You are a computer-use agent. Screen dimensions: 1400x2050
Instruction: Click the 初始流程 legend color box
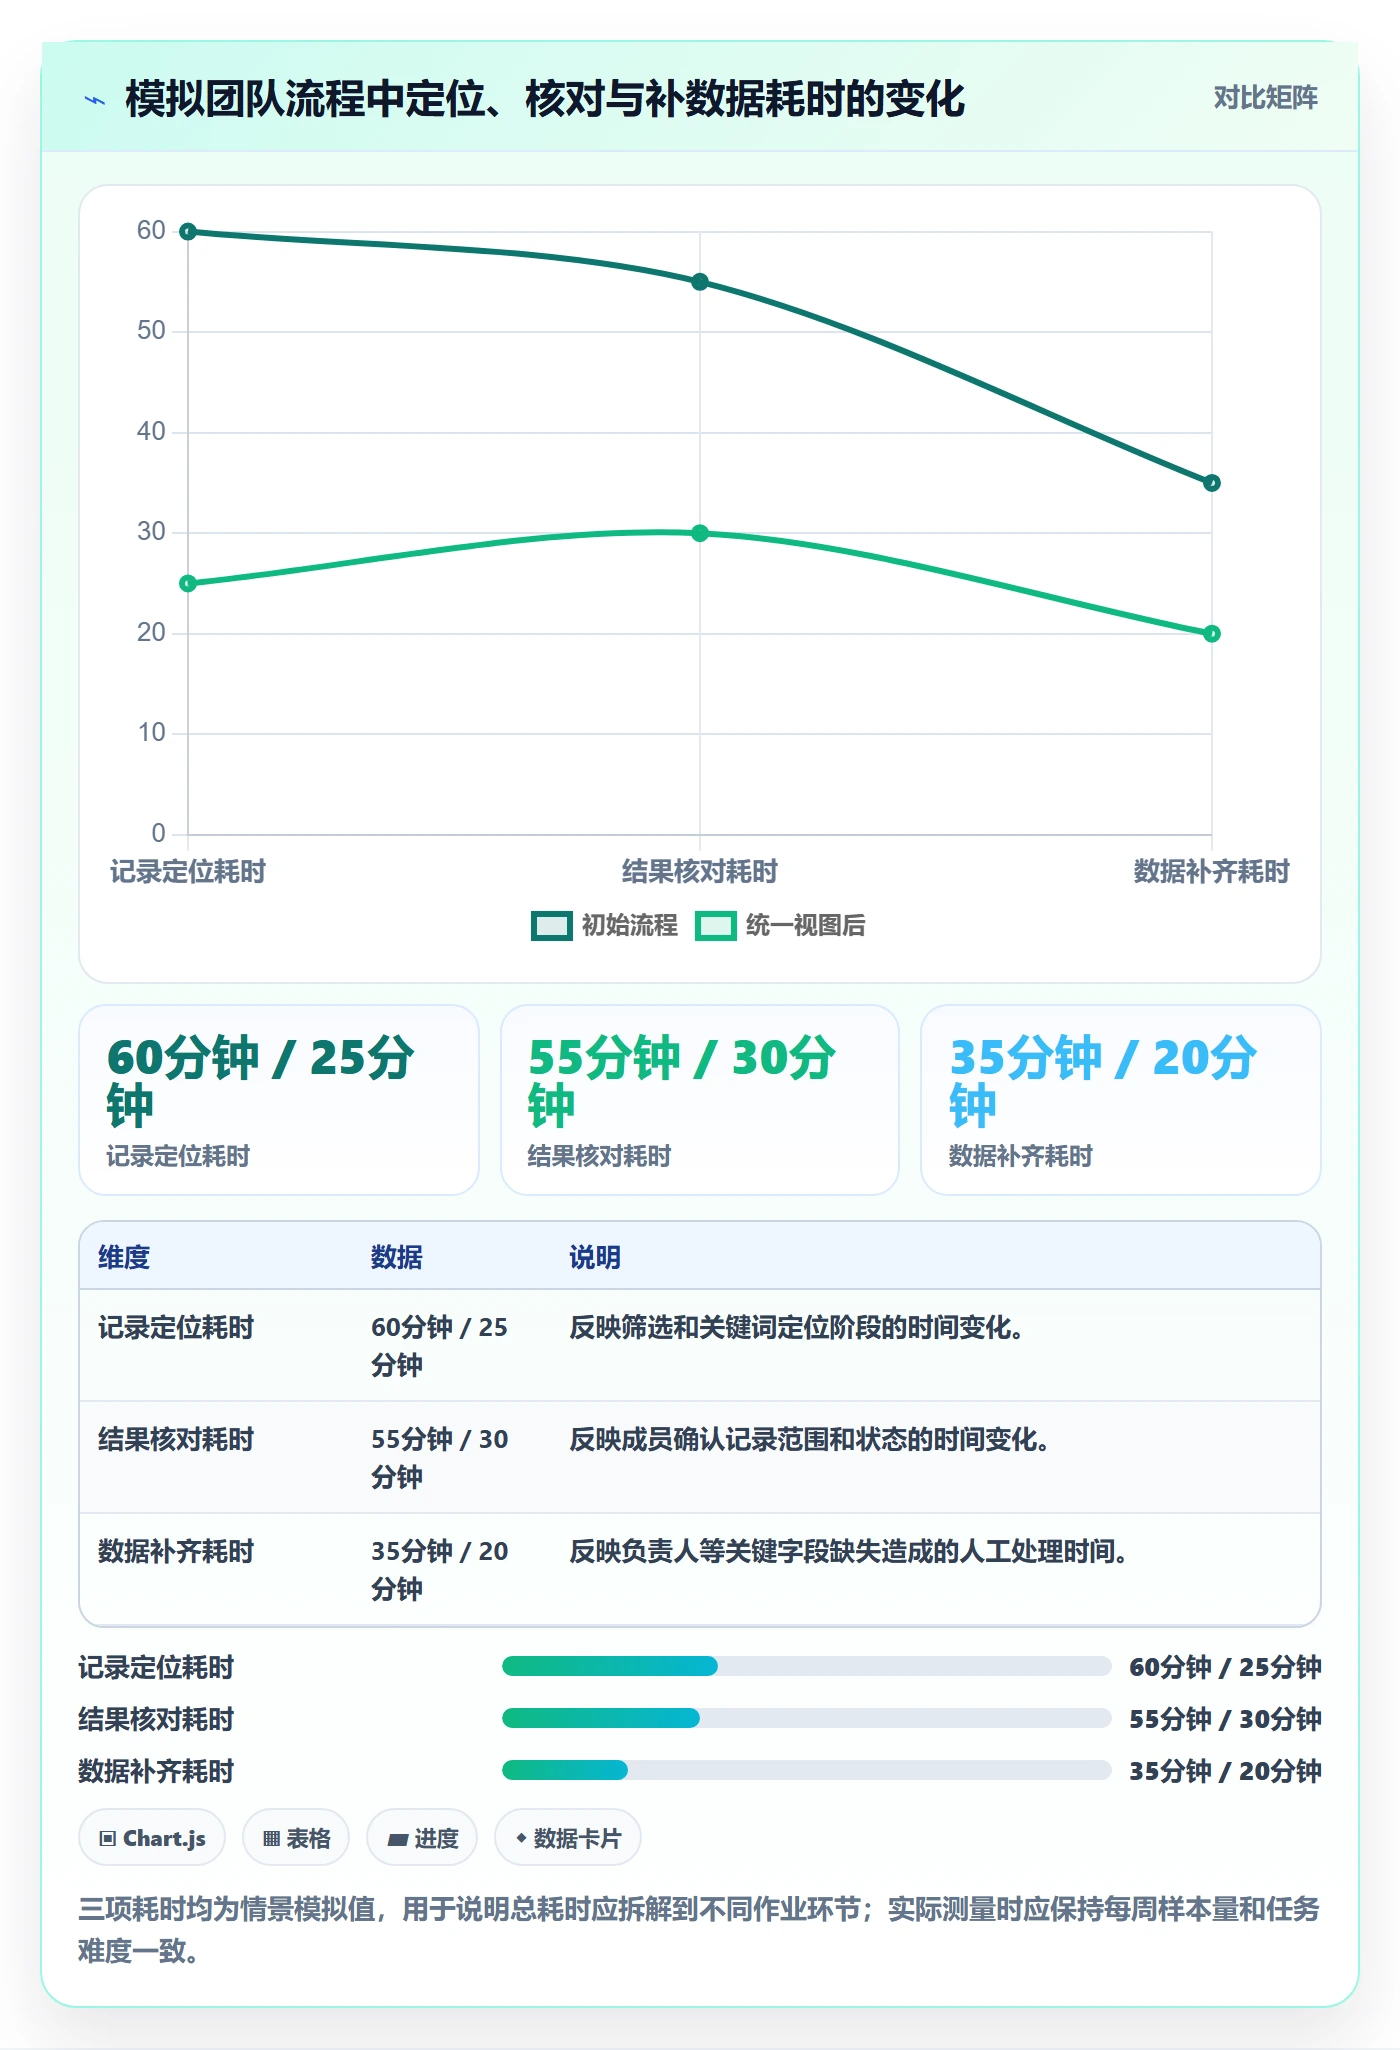coord(551,925)
